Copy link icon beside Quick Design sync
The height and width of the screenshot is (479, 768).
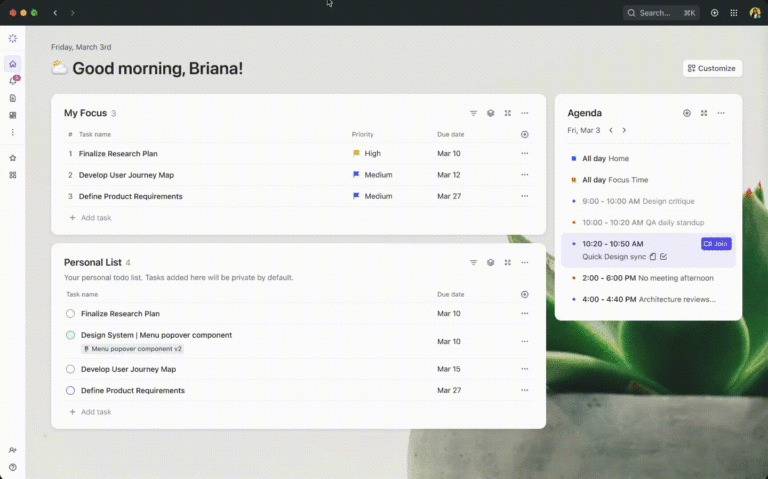[x=653, y=257]
